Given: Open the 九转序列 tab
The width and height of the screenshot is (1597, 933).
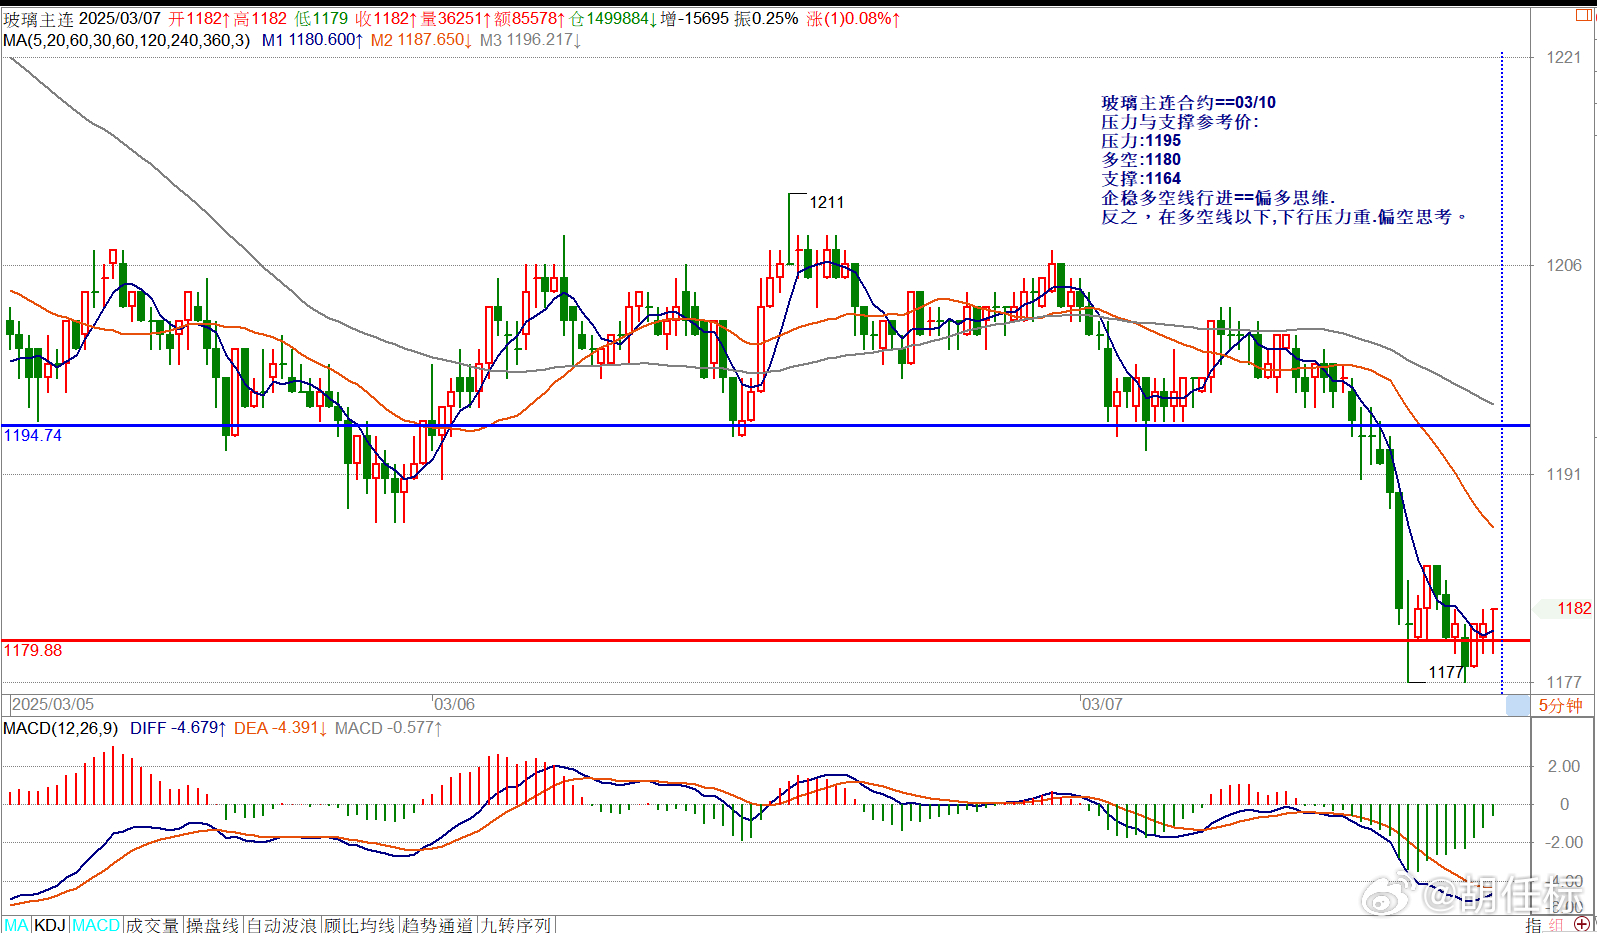Looking at the screenshot, I should coord(516,925).
